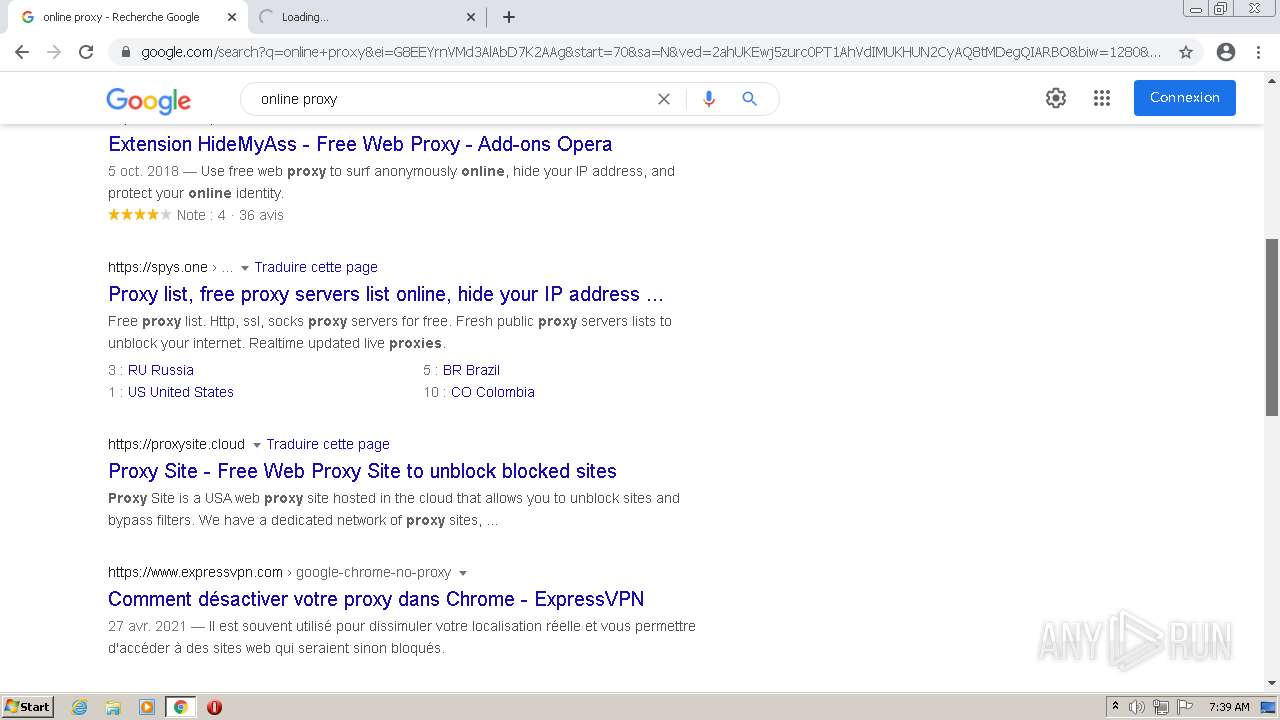The image size is (1280, 720).
Task: Open Google settings gear
Action: [1056, 98]
